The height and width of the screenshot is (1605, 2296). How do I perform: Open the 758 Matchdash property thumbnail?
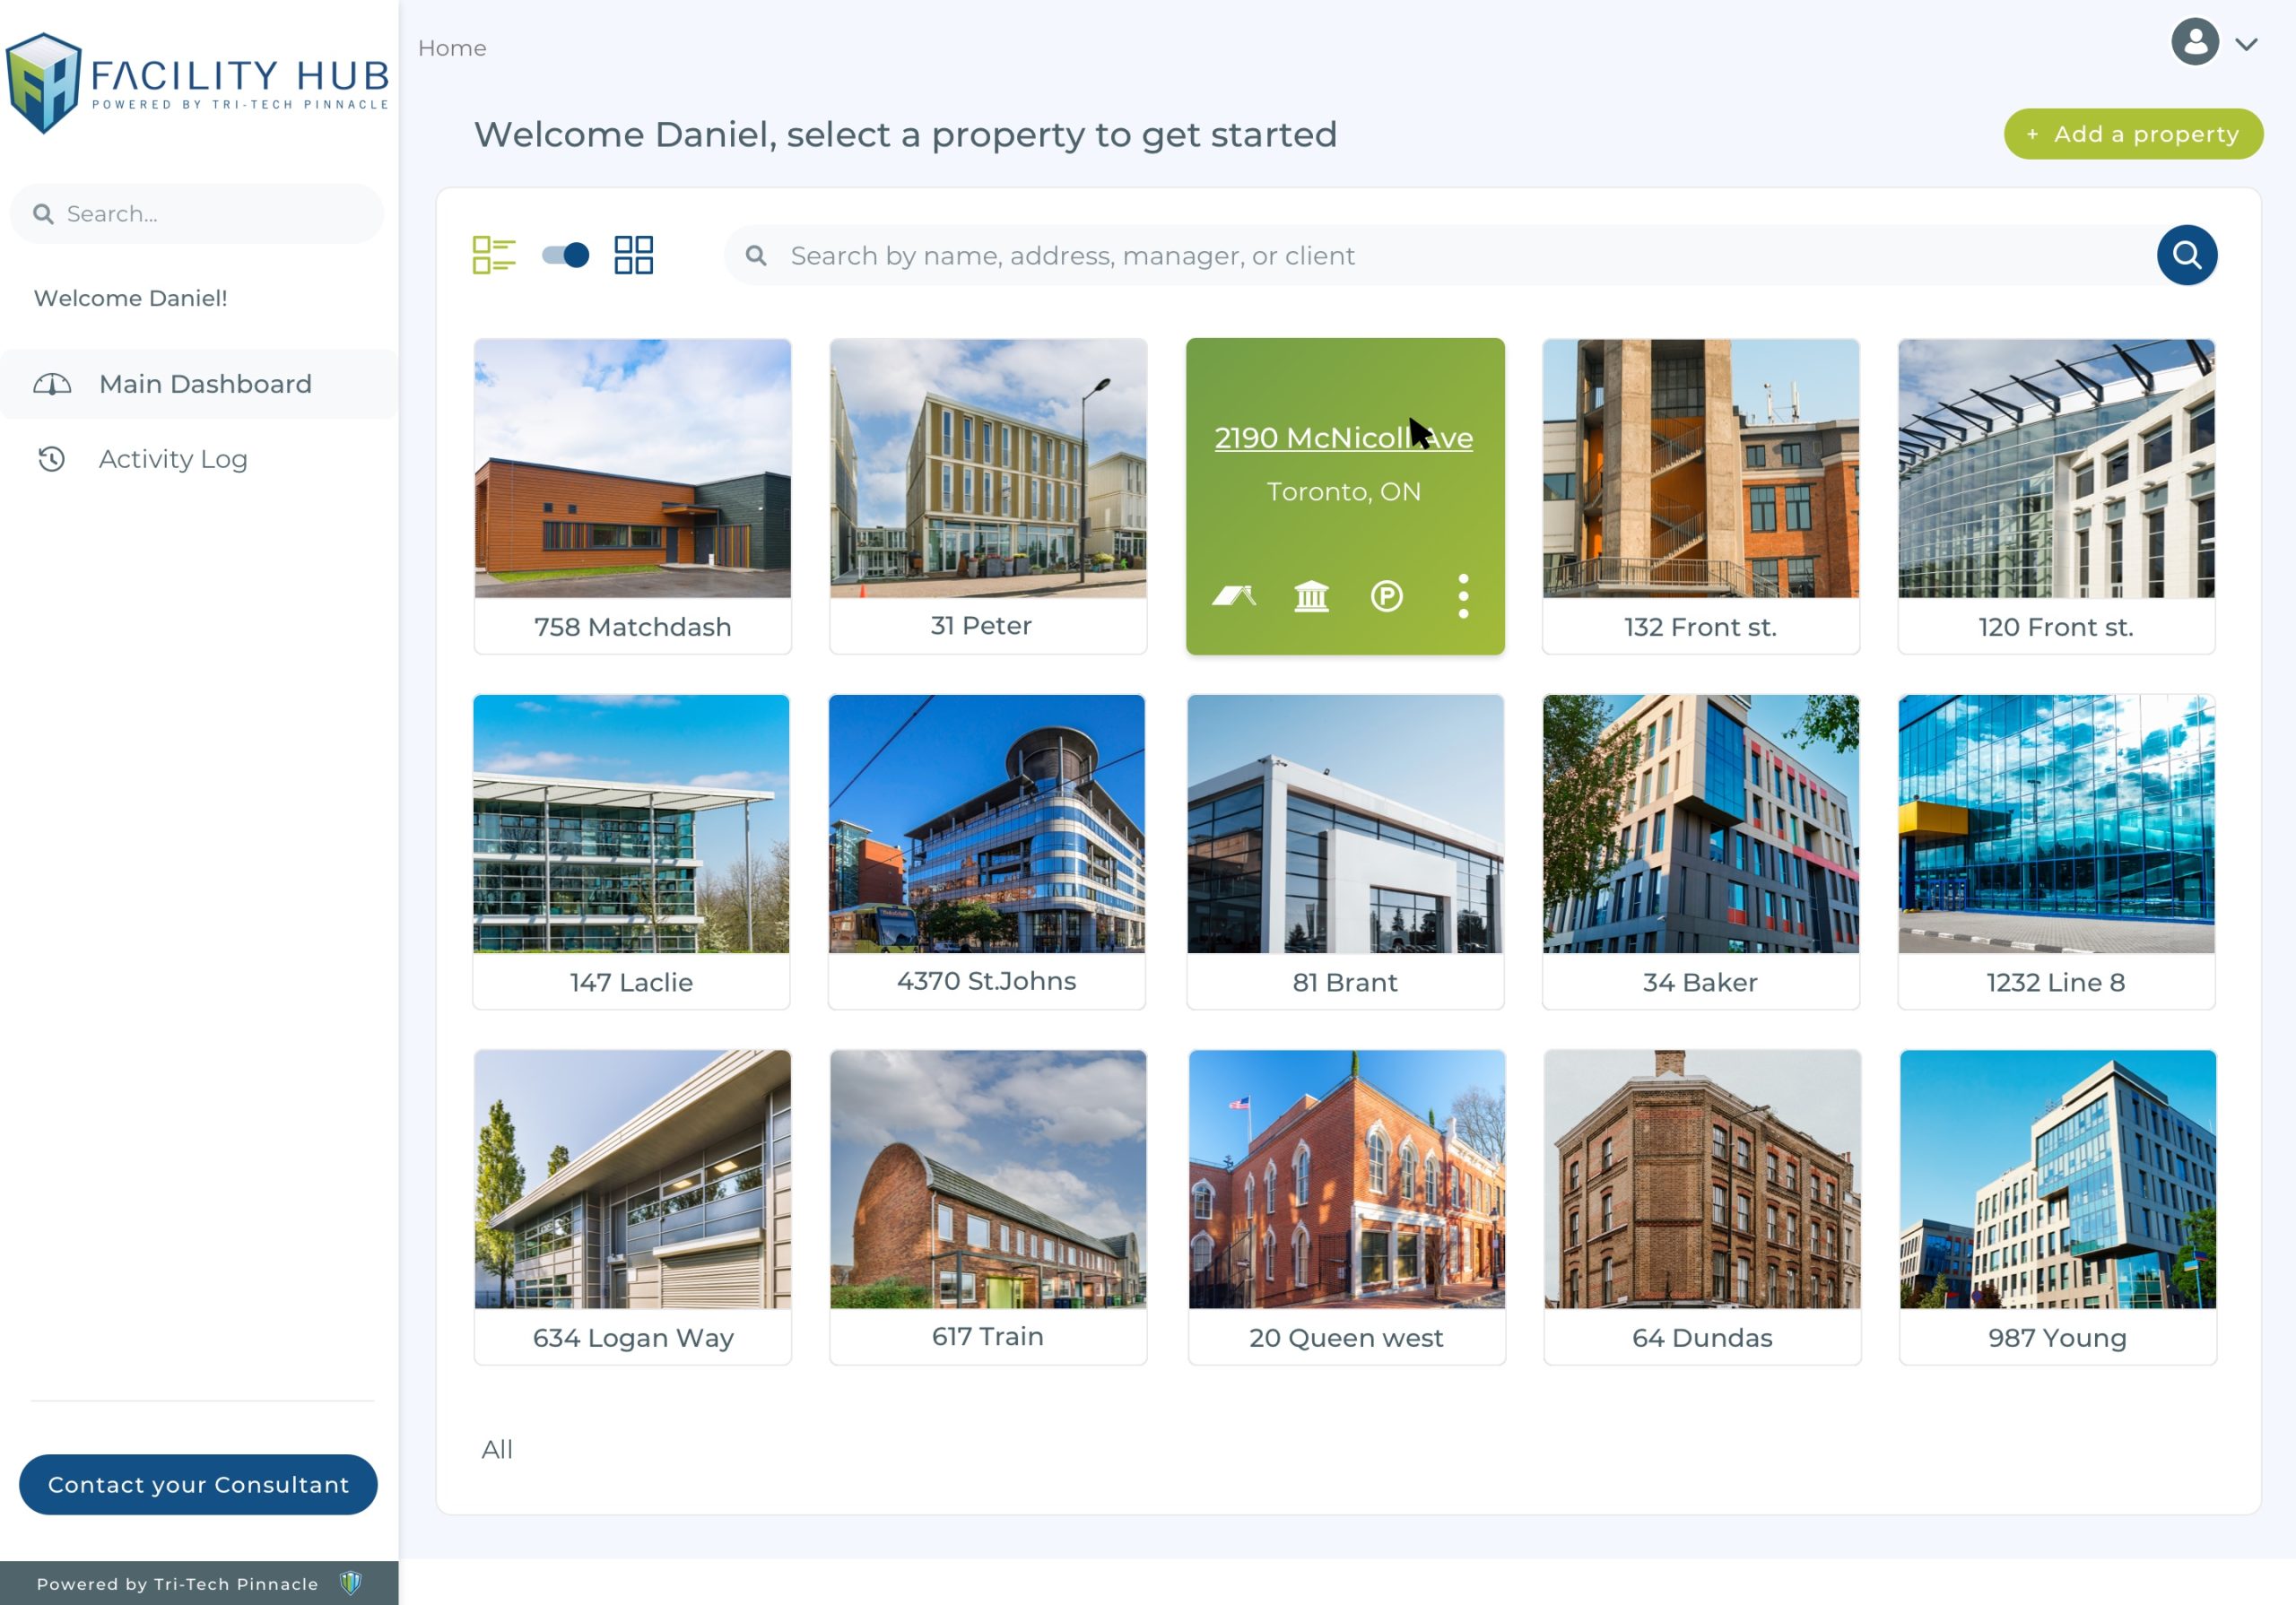click(632, 468)
